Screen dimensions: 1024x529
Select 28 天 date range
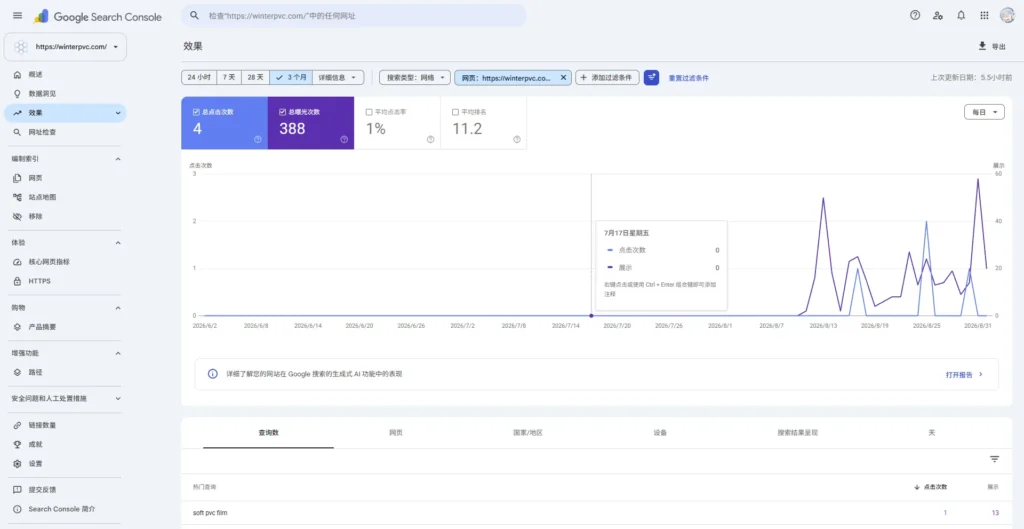255,78
